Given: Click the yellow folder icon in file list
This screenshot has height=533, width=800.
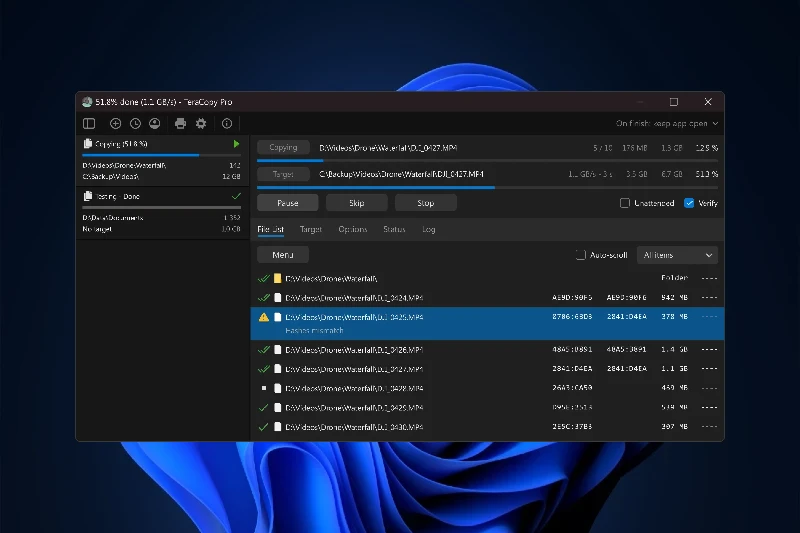Looking at the screenshot, I should coord(278,278).
